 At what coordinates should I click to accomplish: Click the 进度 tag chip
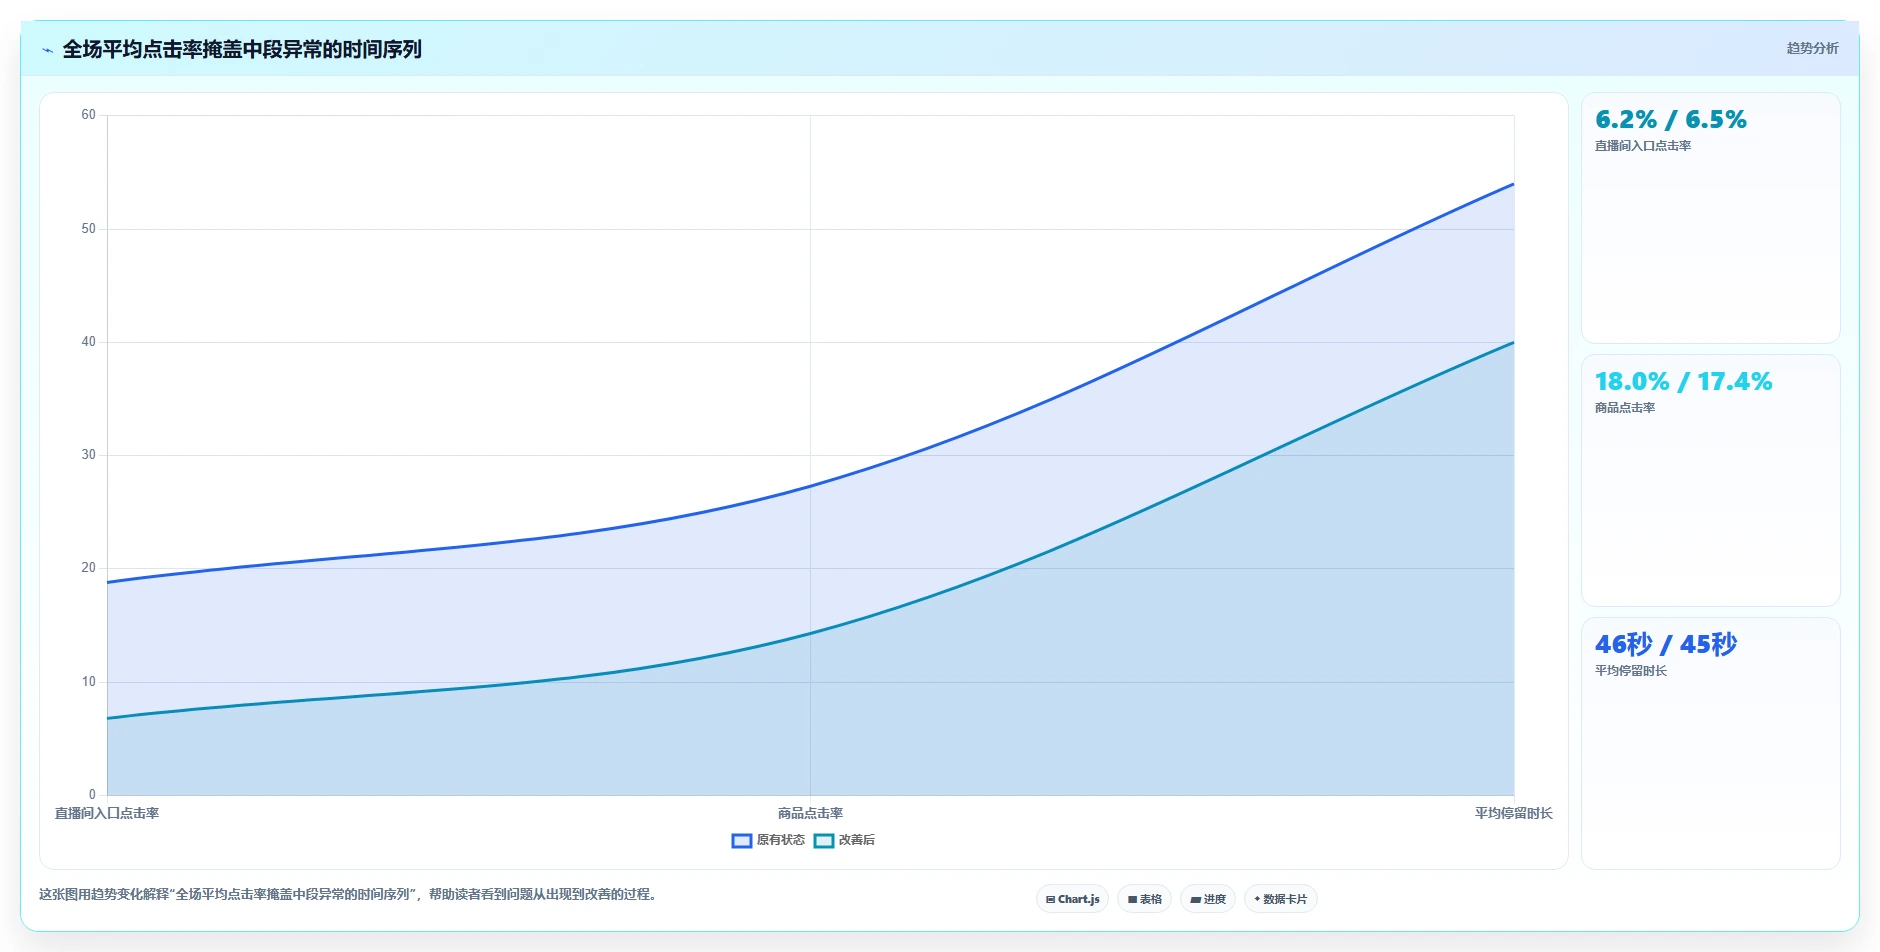pos(1208,899)
